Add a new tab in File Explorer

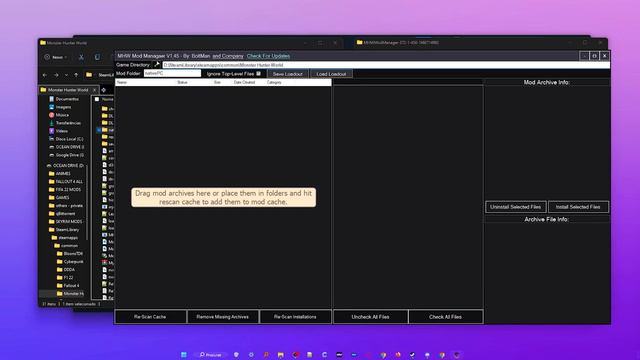pyautogui.click(x=104, y=90)
